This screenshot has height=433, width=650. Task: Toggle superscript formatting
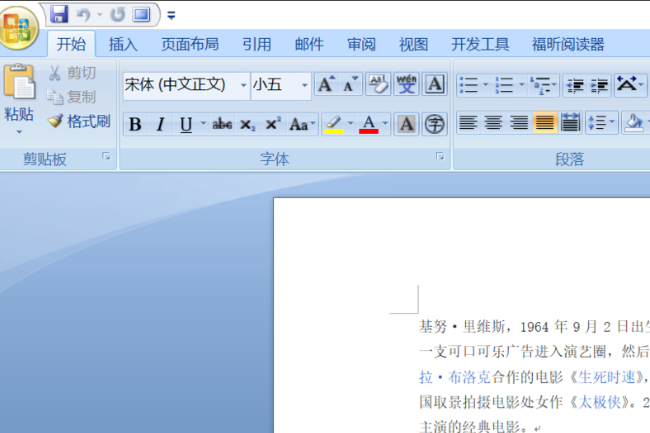(273, 124)
